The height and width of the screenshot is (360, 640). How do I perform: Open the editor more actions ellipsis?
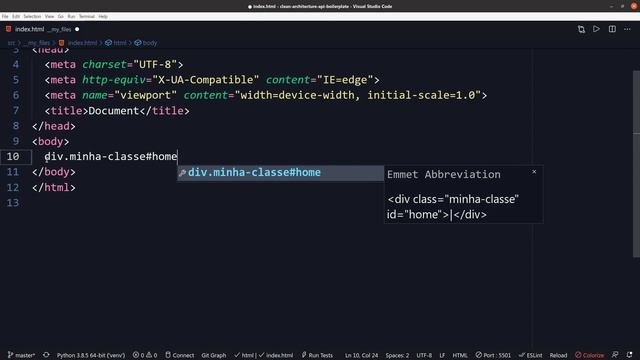pyautogui.click(x=627, y=29)
